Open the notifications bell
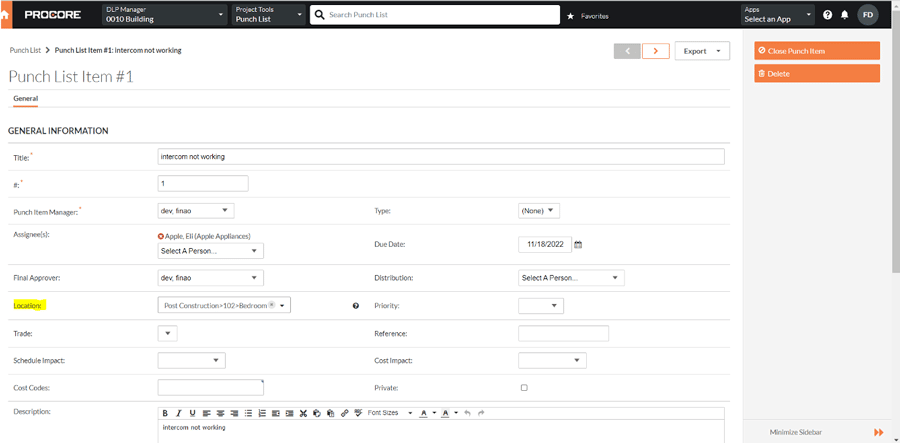The width and height of the screenshot is (900, 443). (844, 15)
